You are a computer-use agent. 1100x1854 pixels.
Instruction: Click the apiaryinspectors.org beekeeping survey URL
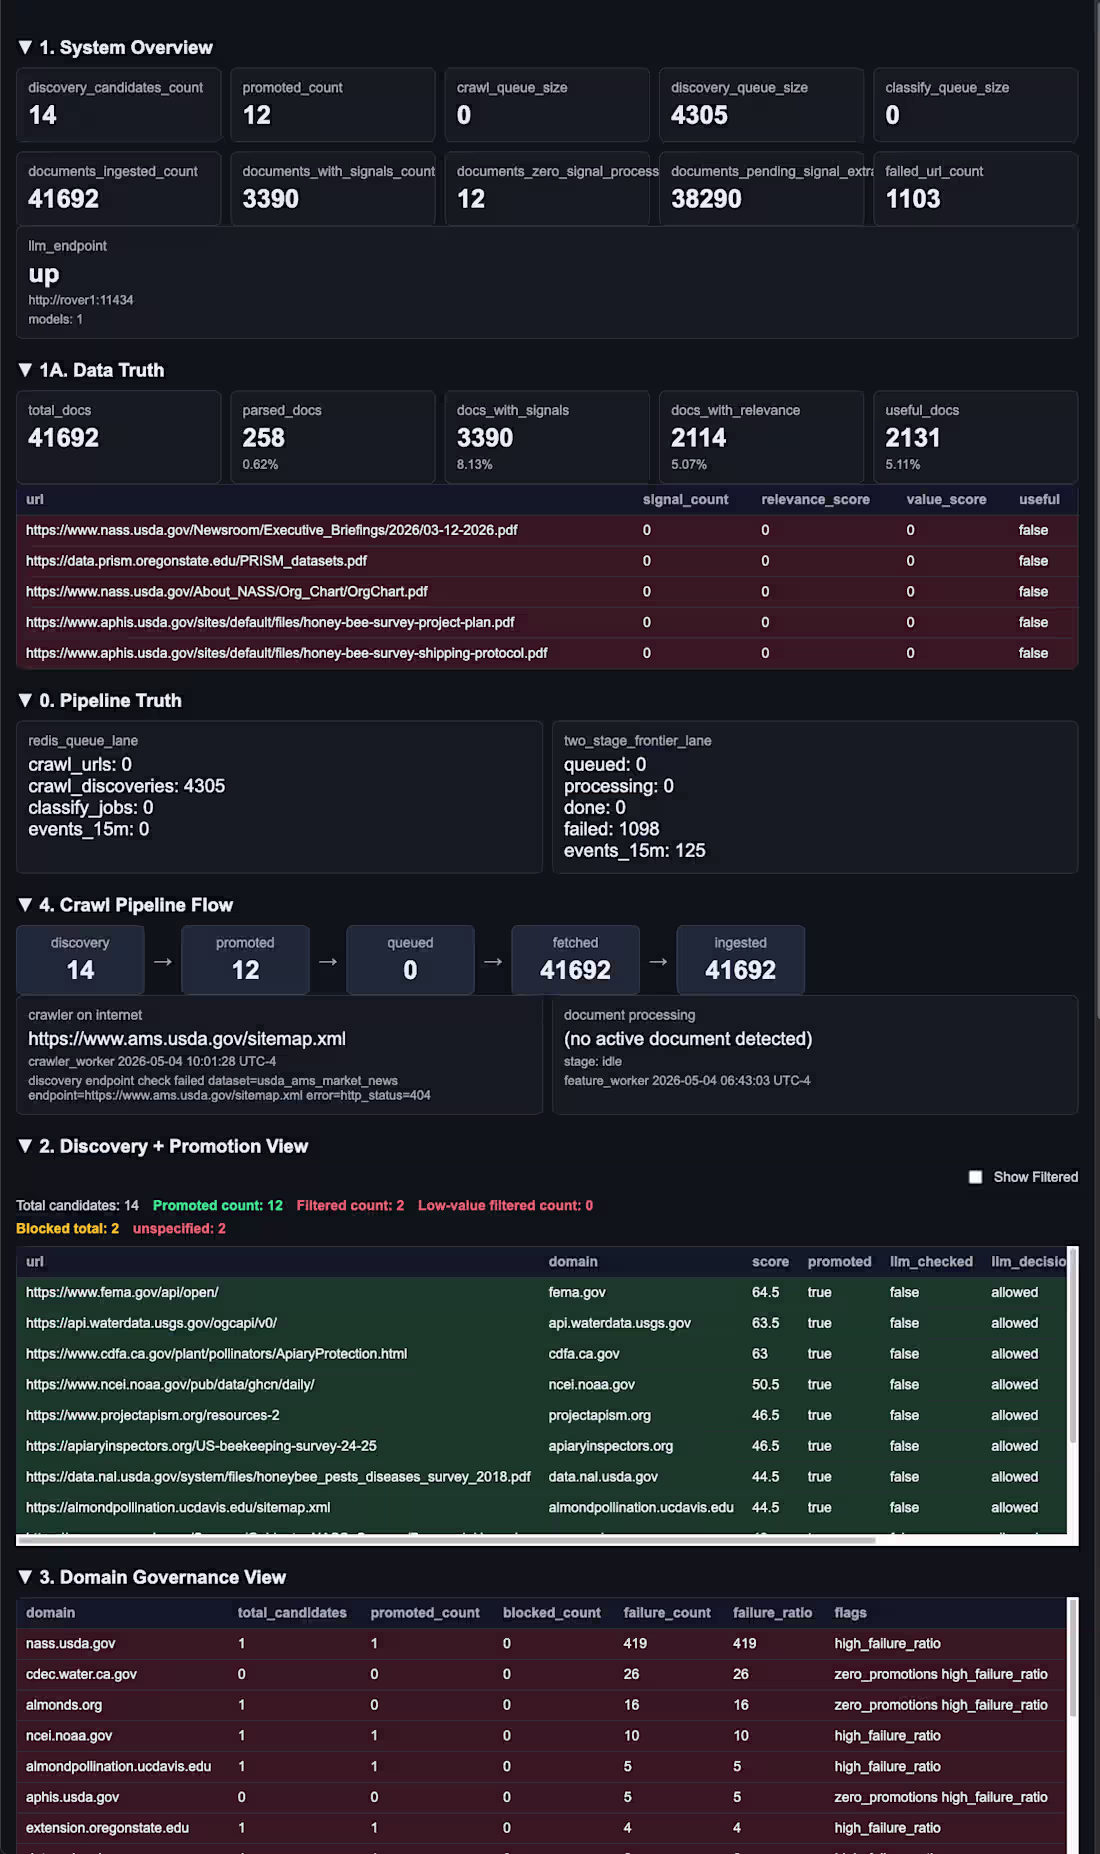tap(201, 1446)
